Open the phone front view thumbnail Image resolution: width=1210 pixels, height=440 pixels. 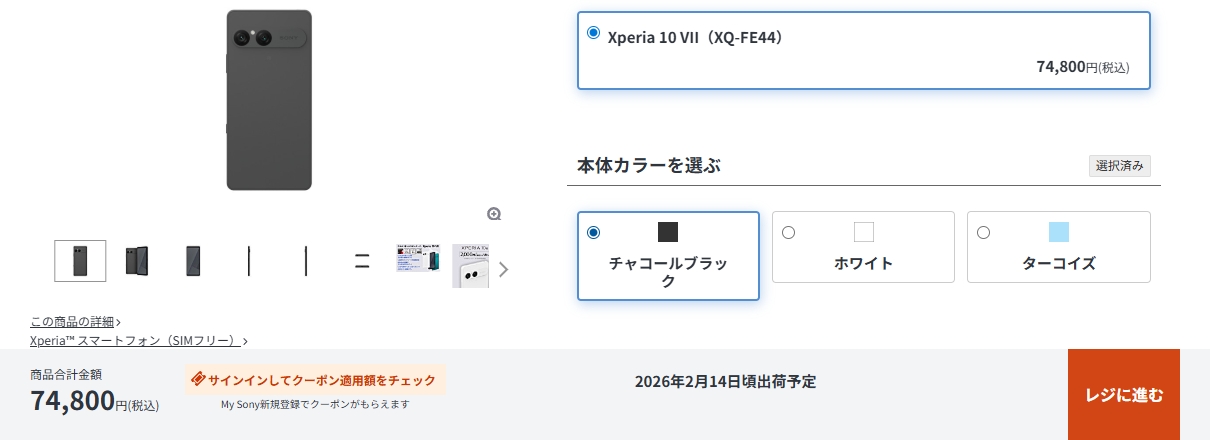pos(193,261)
